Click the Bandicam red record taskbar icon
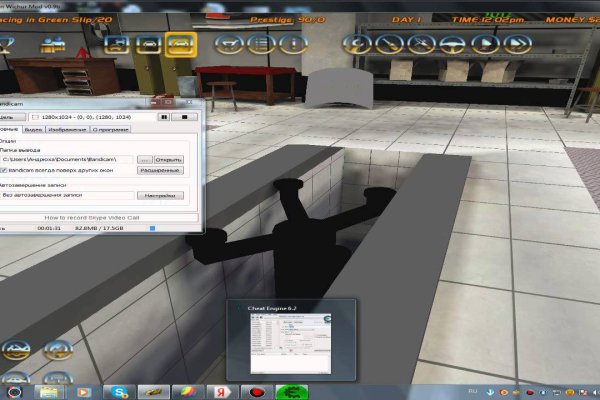 pyautogui.click(x=256, y=388)
